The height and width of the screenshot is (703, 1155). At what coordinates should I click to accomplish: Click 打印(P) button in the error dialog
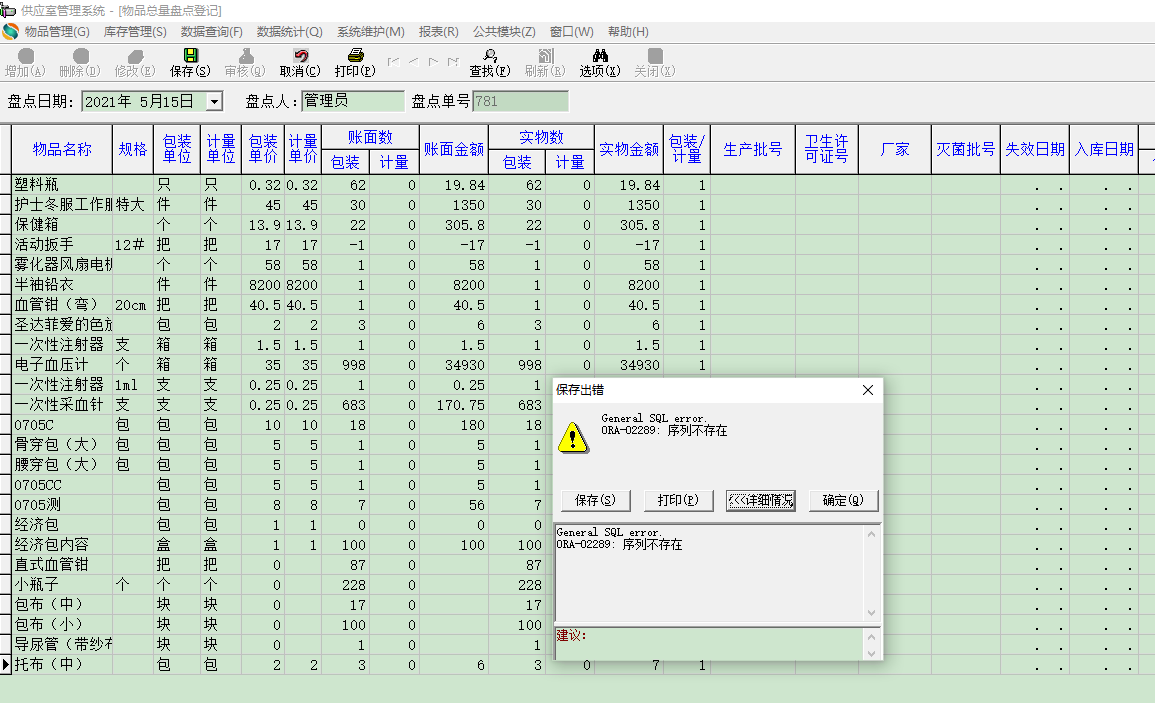[678, 500]
